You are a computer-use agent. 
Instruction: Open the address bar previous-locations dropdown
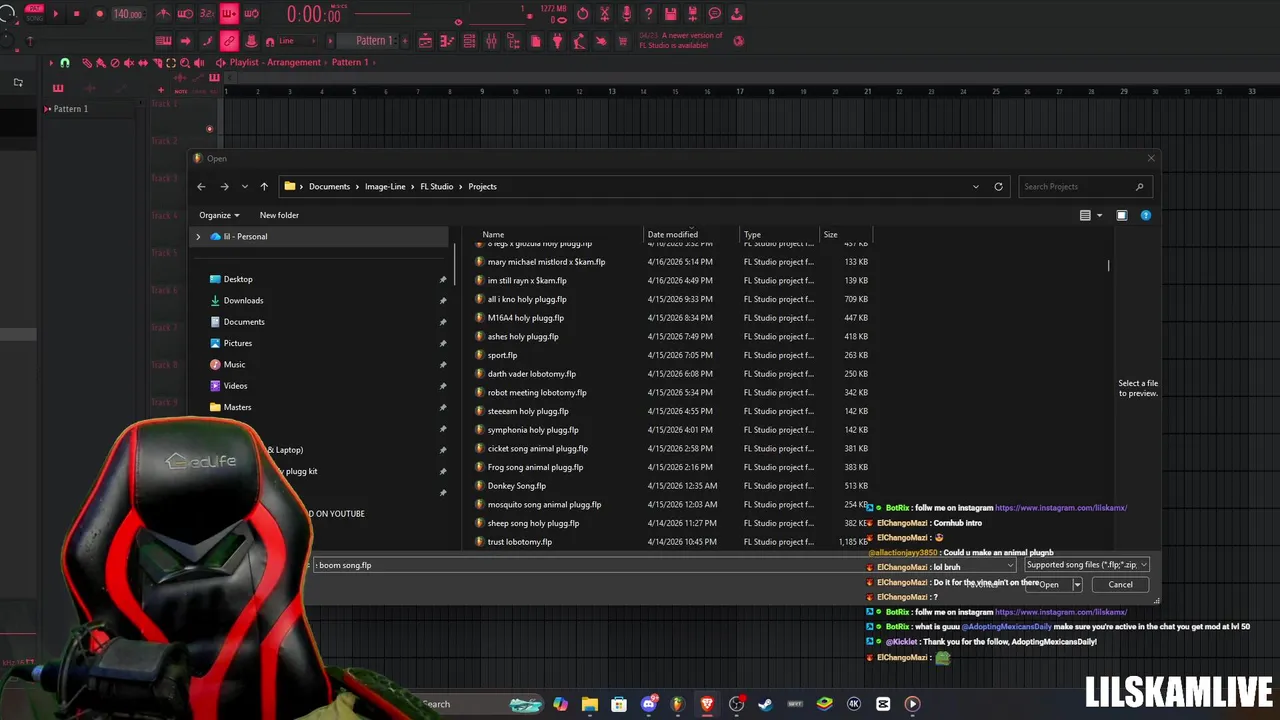pos(976,186)
